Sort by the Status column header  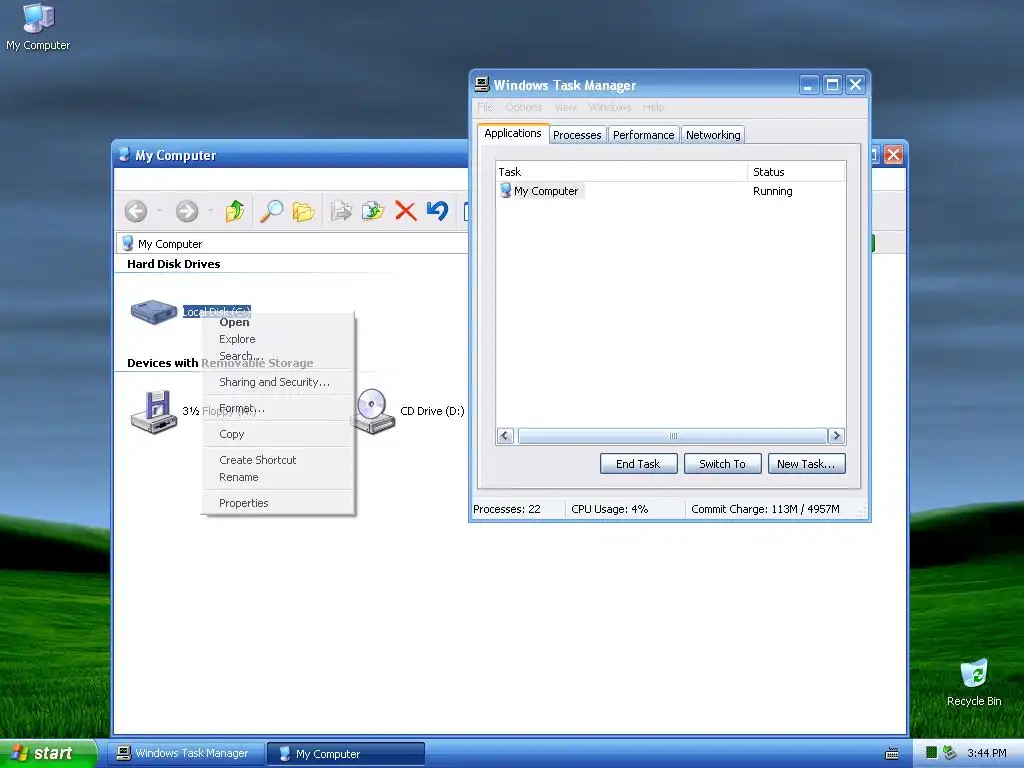pyautogui.click(x=797, y=172)
